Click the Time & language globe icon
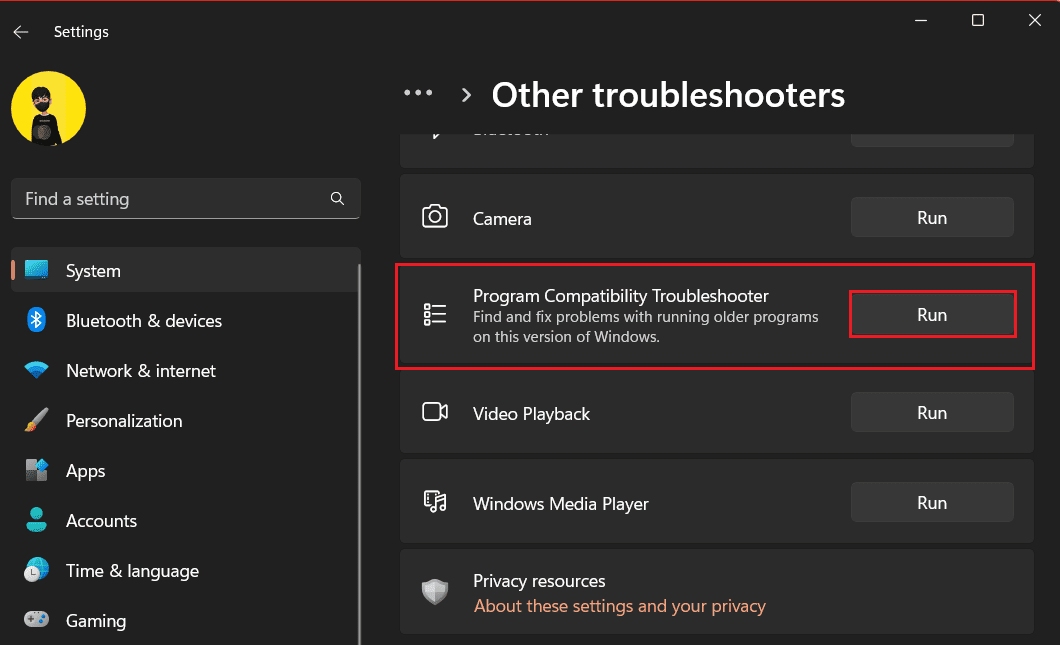Viewport: 1060px width, 645px height. (37, 570)
